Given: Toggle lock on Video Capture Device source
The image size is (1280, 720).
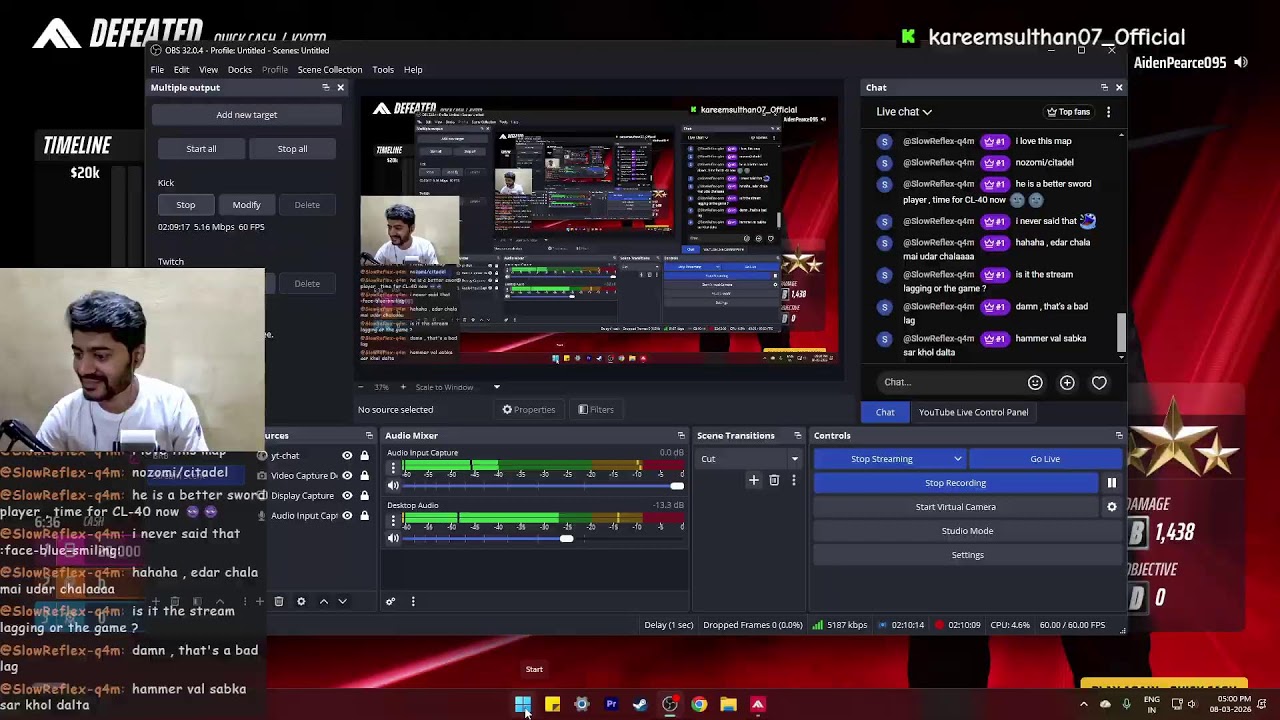Looking at the screenshot, I should [364, 476].
